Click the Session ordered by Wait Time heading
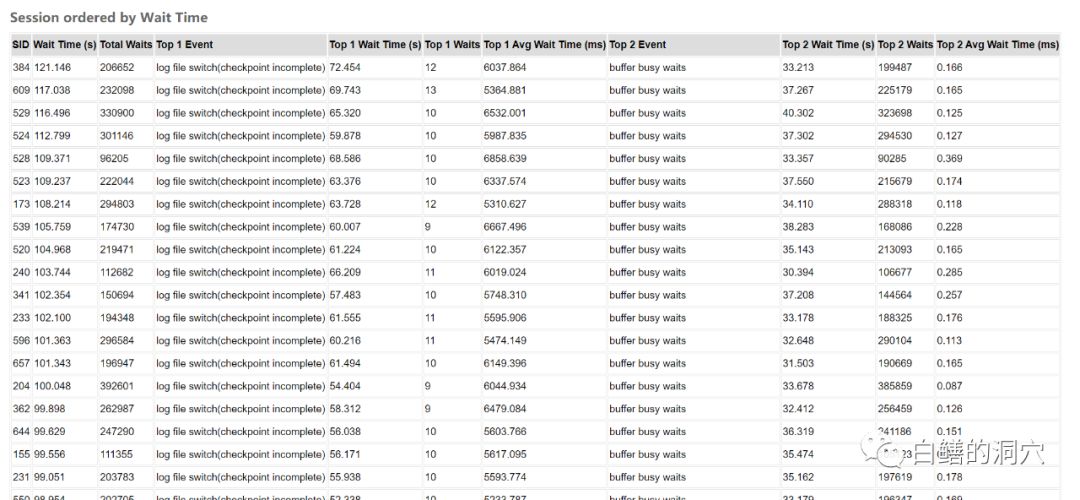Image resolution: width=1080 pixels, height=500 pixels. 109,18
